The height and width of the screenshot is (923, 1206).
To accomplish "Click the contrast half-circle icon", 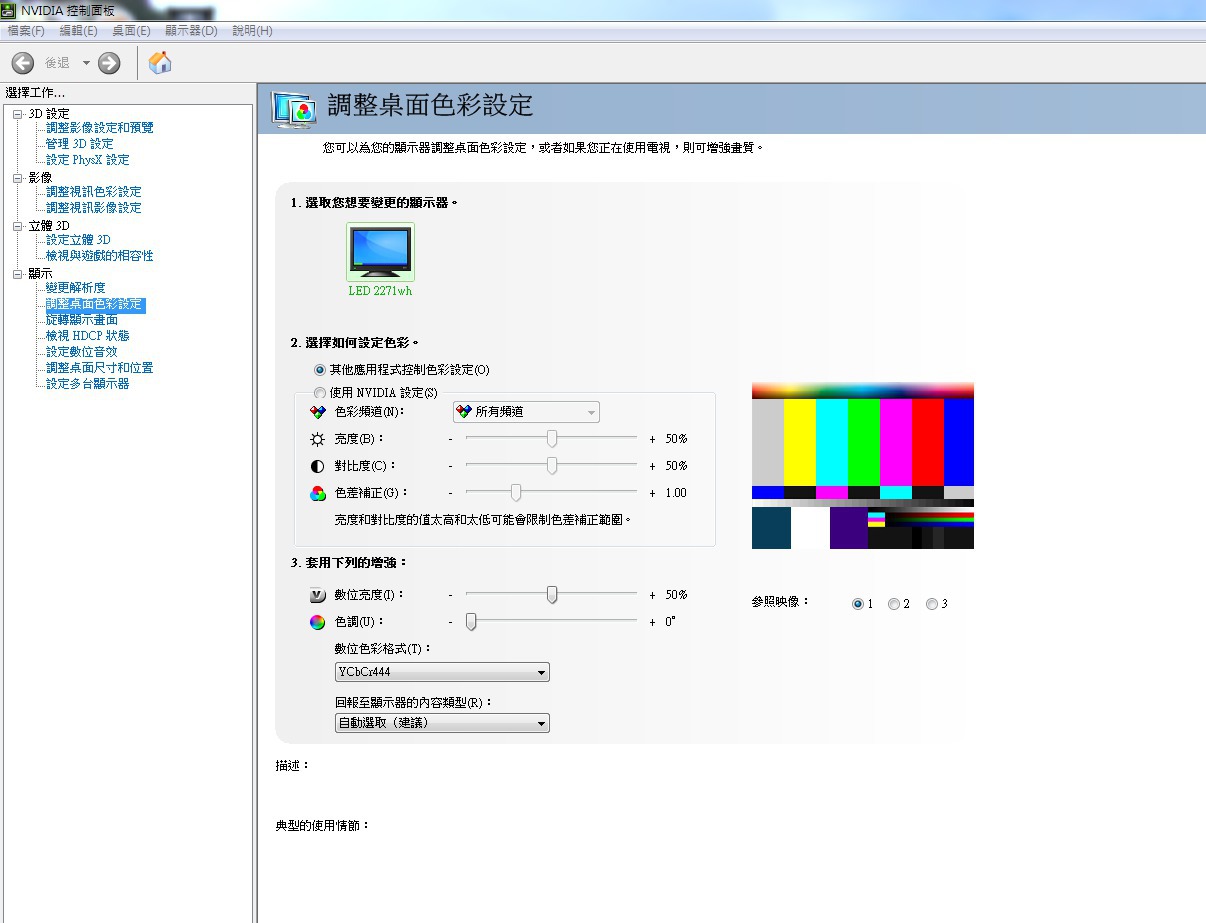I will tap(317, 466).
